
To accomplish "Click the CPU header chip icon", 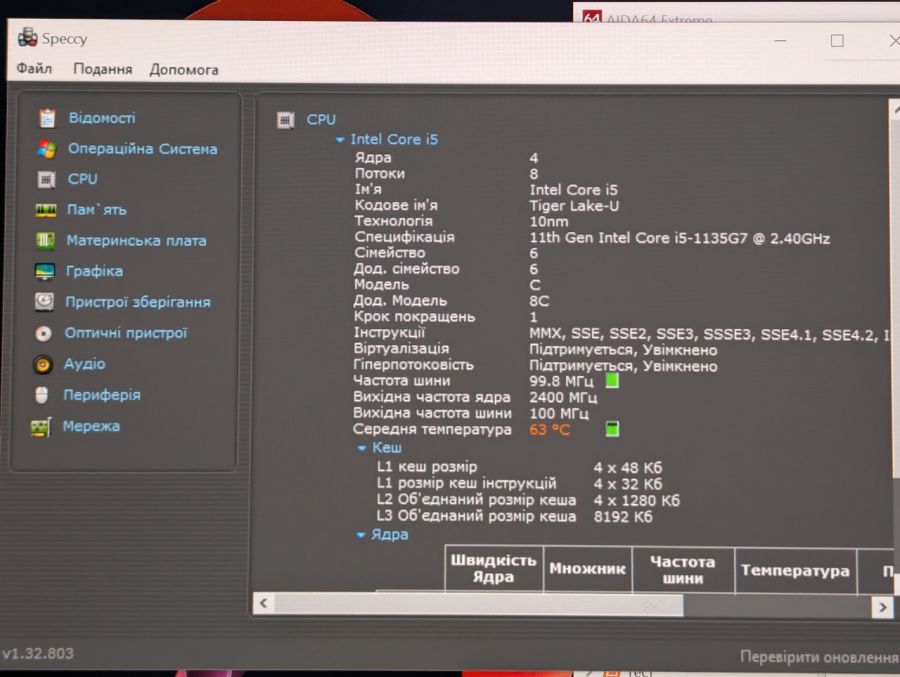I will [285, 119].
